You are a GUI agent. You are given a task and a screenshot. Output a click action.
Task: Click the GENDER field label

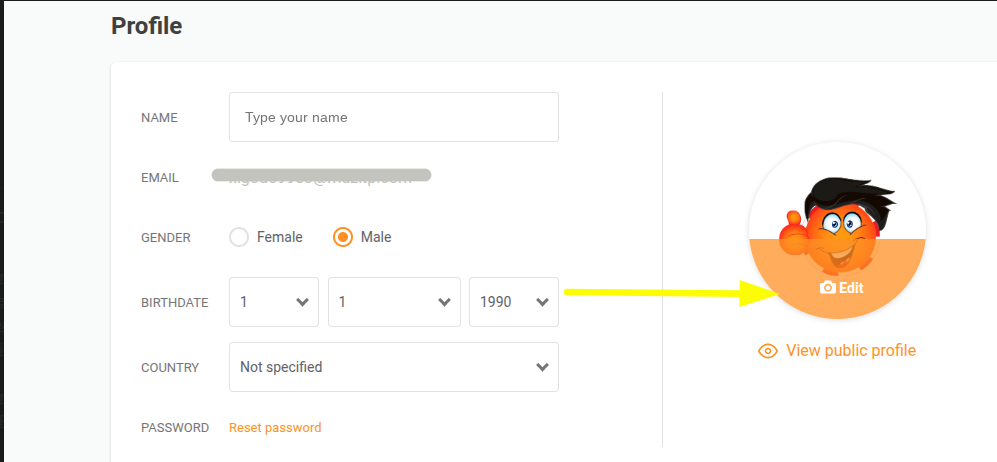[166, 238]
